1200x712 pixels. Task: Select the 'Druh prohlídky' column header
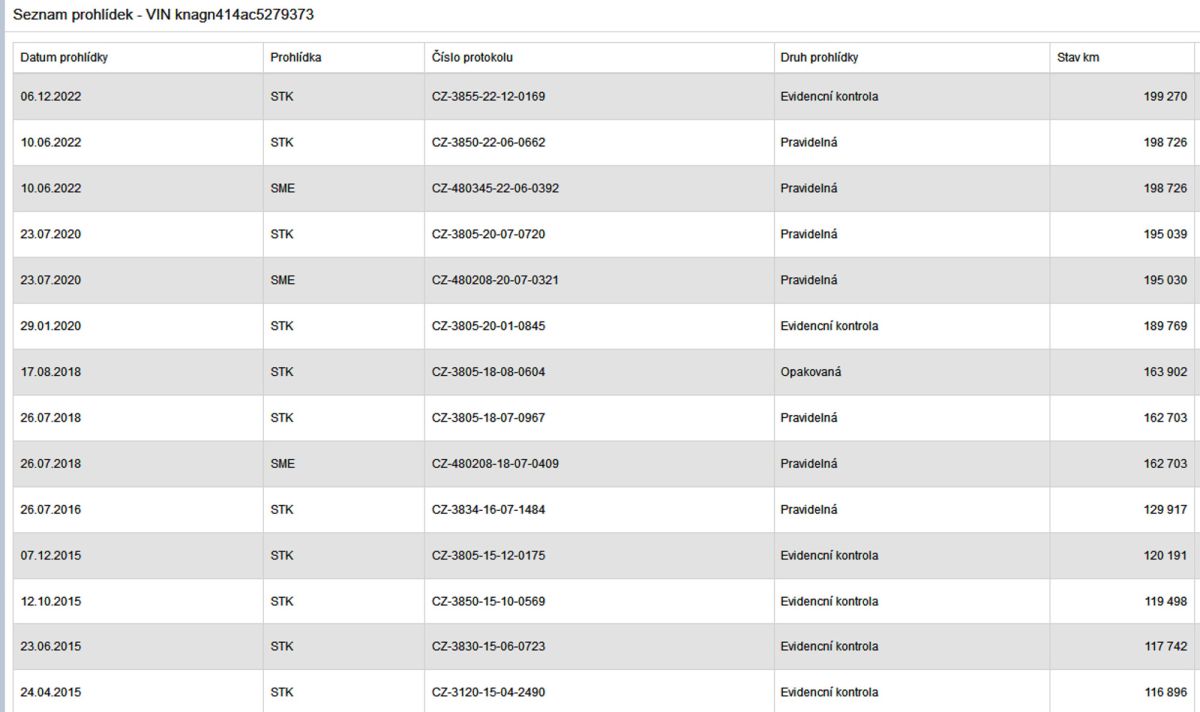click(x=819, y=58)
